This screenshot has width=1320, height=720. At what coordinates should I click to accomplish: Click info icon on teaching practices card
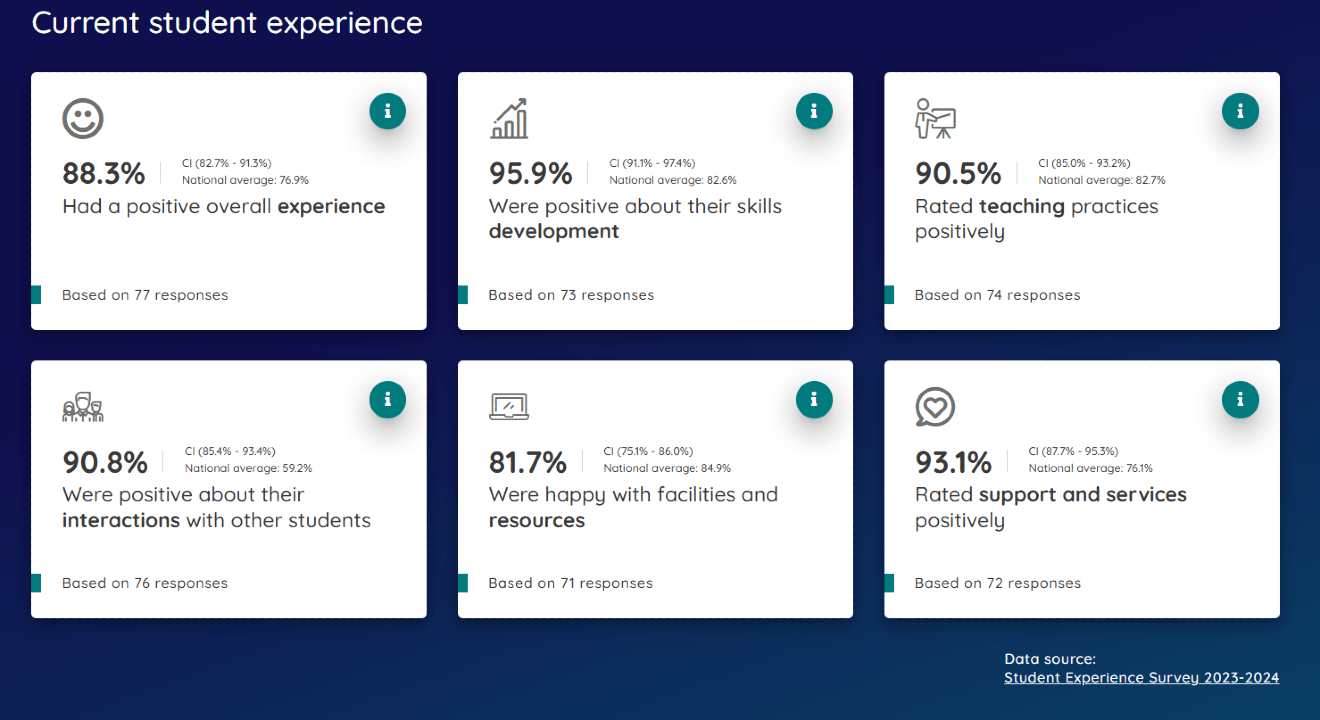1240,111
